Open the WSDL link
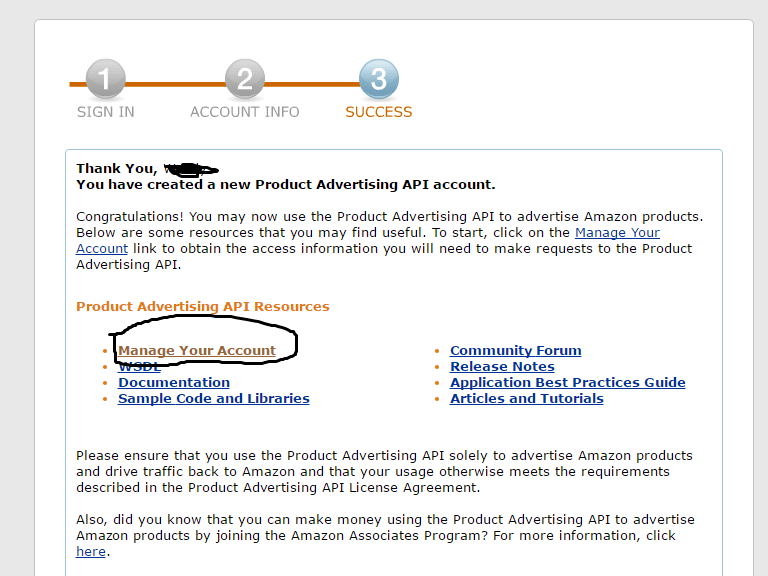 pos(139,367)
